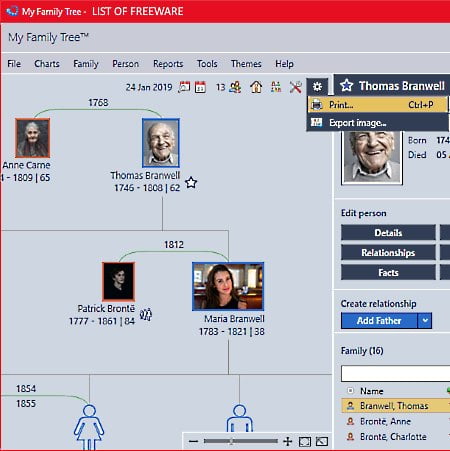Open the Tools menu
450x451 pixels.
pyautogui.click(x=207, y=64)
